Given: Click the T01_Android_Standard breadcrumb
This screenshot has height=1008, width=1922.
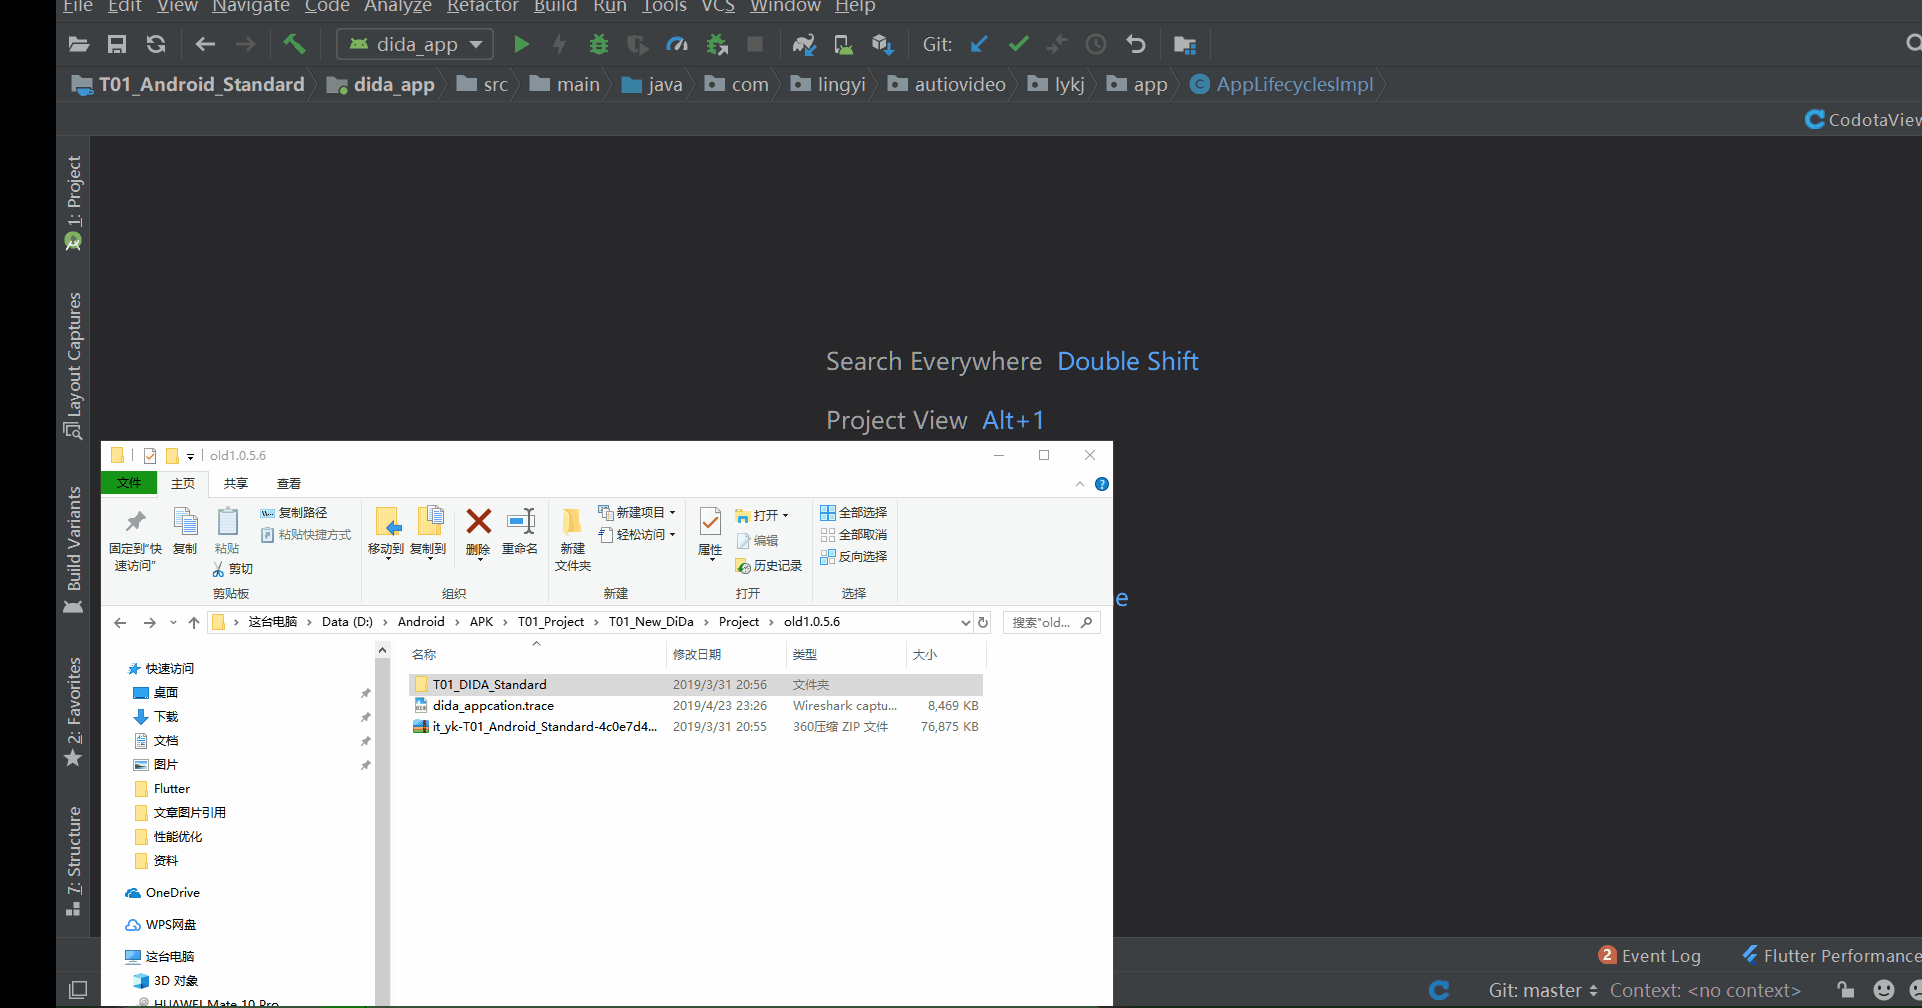Looking at the screenshot, I should point(188,84).
